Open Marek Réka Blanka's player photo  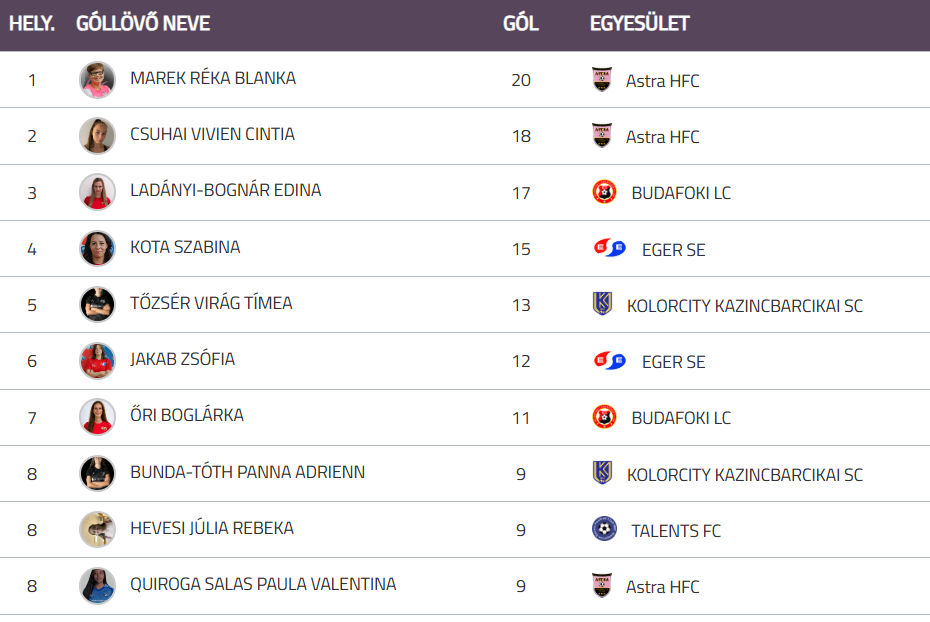[97, 80]
